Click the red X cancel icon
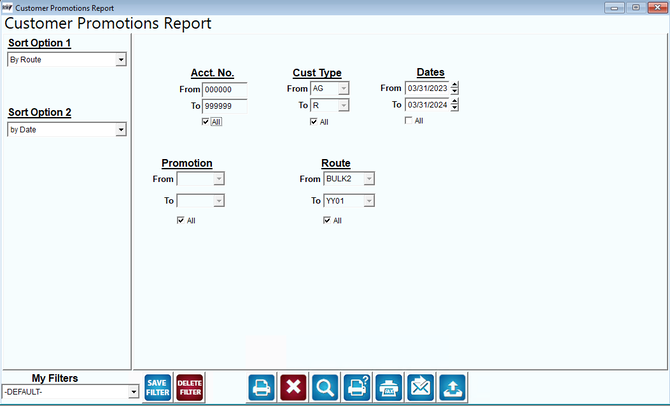This screenshot has height=406, width=670. click(x=293, y=388)
